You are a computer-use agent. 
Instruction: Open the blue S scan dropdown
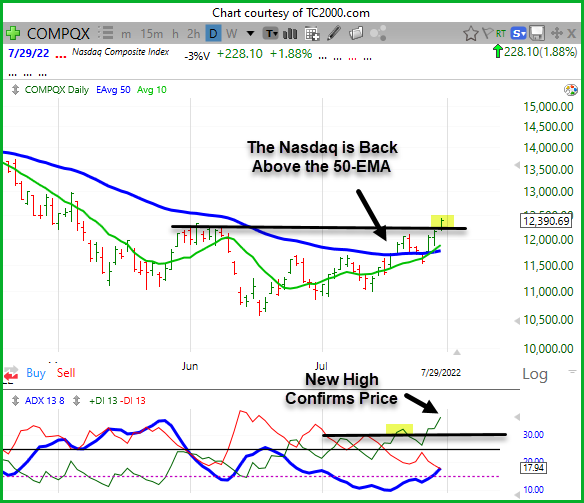(518, 34)
